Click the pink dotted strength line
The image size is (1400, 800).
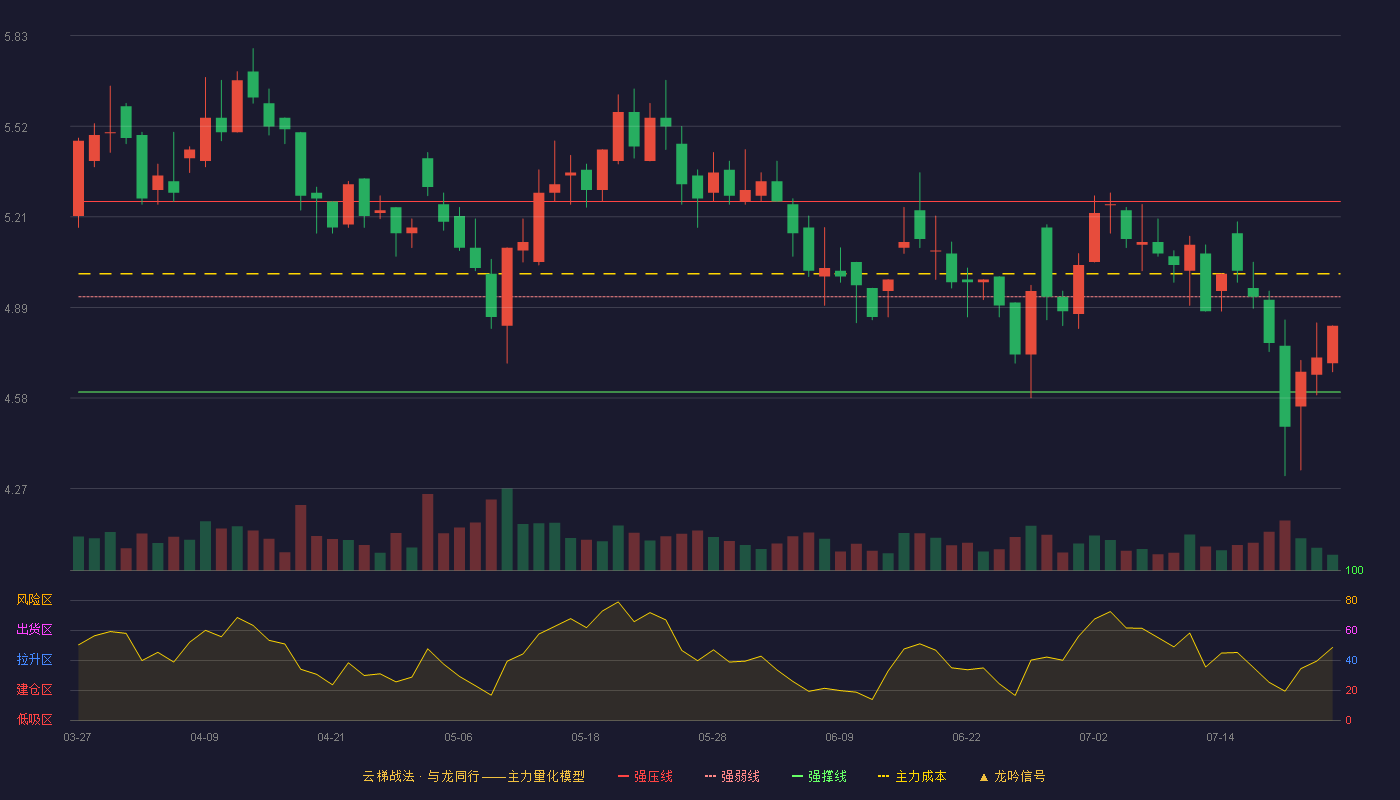(x=709, y=296)
